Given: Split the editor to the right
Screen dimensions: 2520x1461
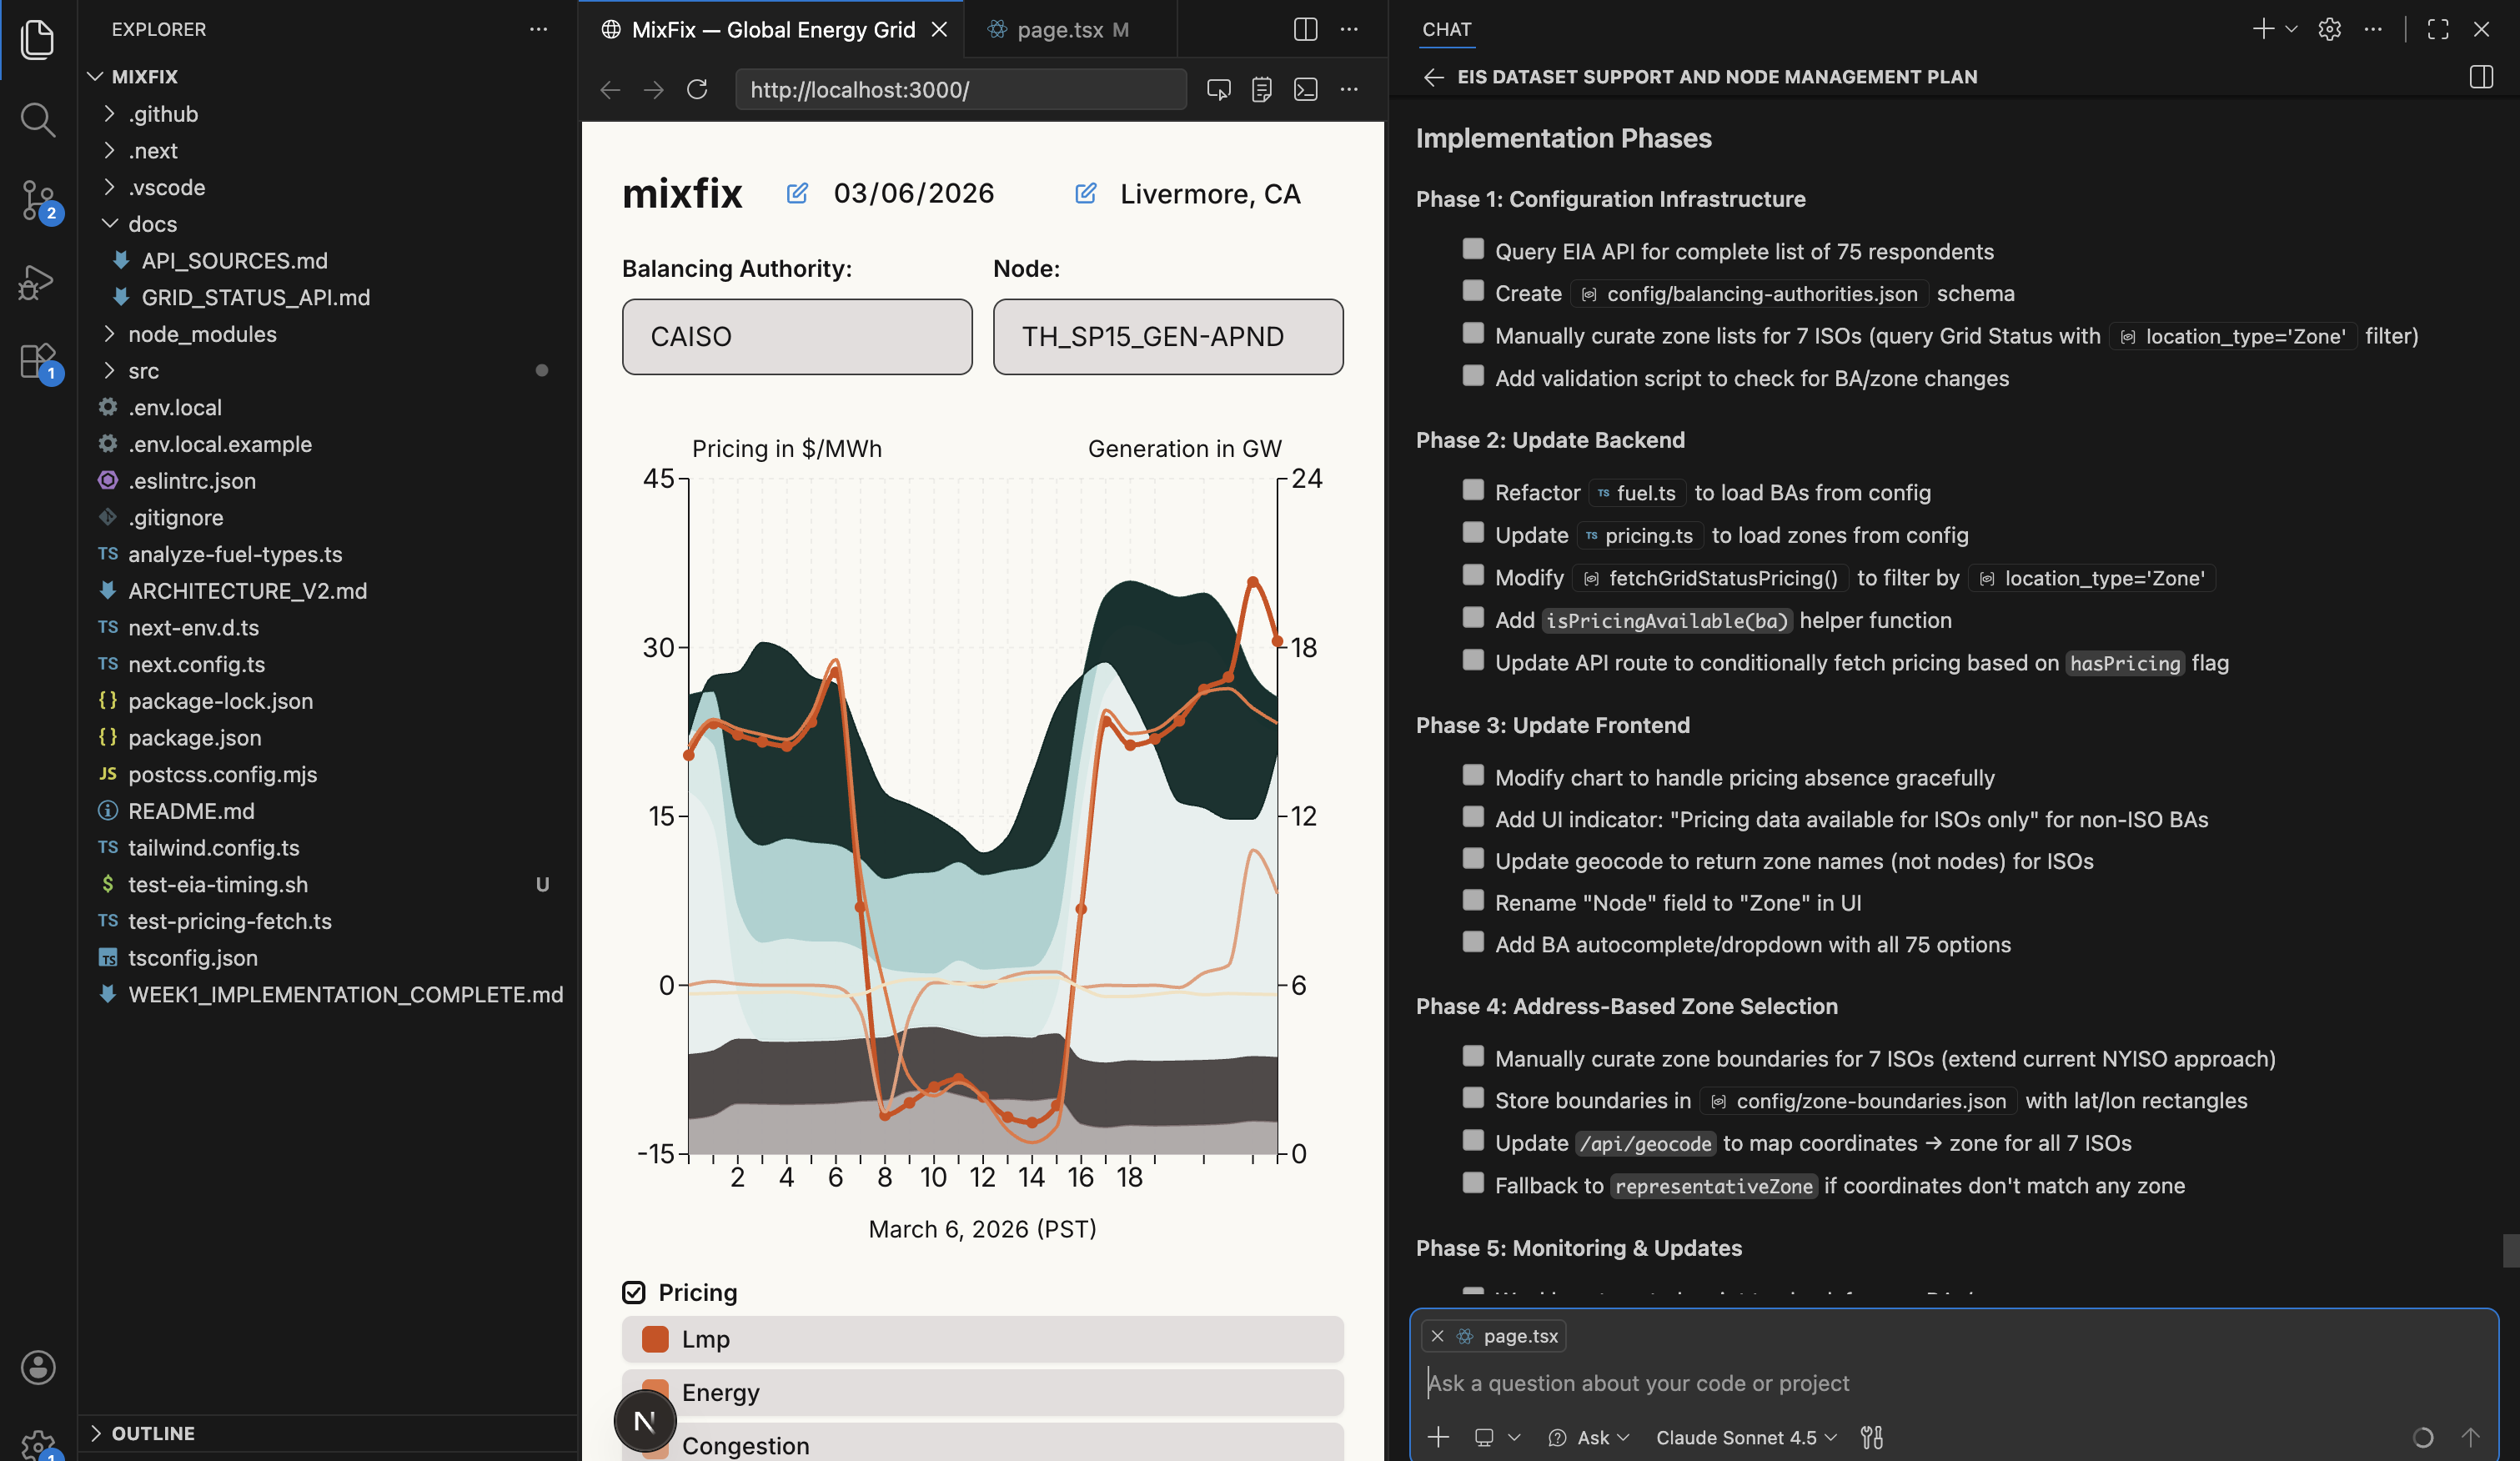Looking at the screenshot, I should click(x=1305, y=30).
